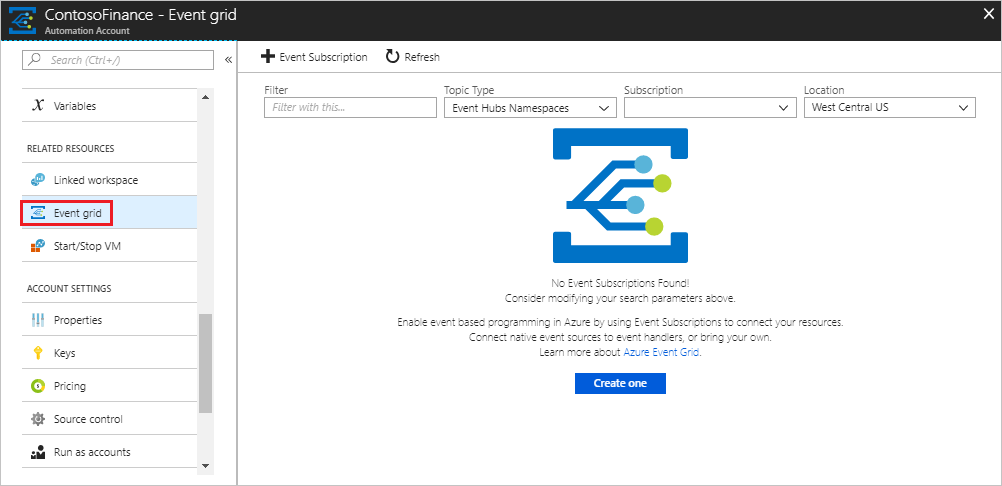The height and width of the screenshot is (486, 1002).
Task: Click the 'No Event Subscriptions Found!' text
Action: (x=620, y=283)
